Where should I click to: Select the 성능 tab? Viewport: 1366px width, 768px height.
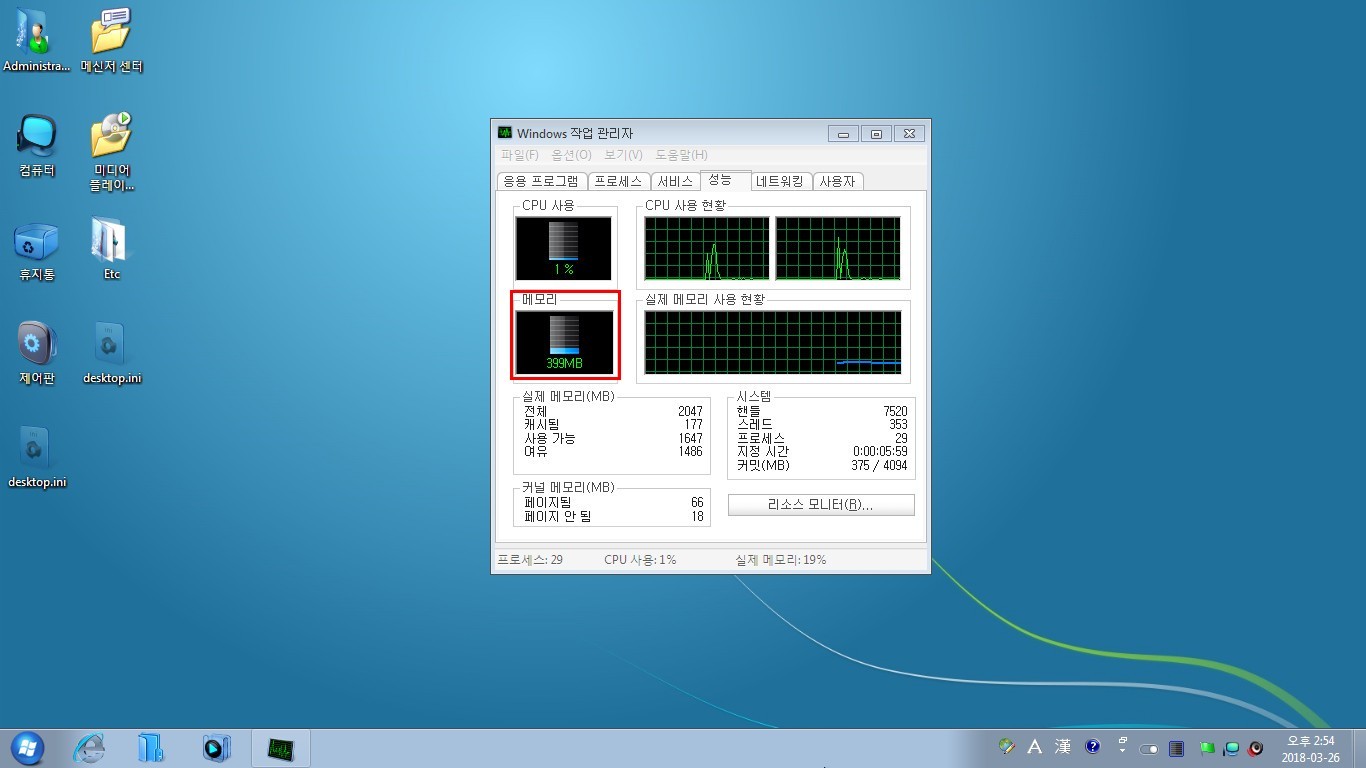pos(724,179)
